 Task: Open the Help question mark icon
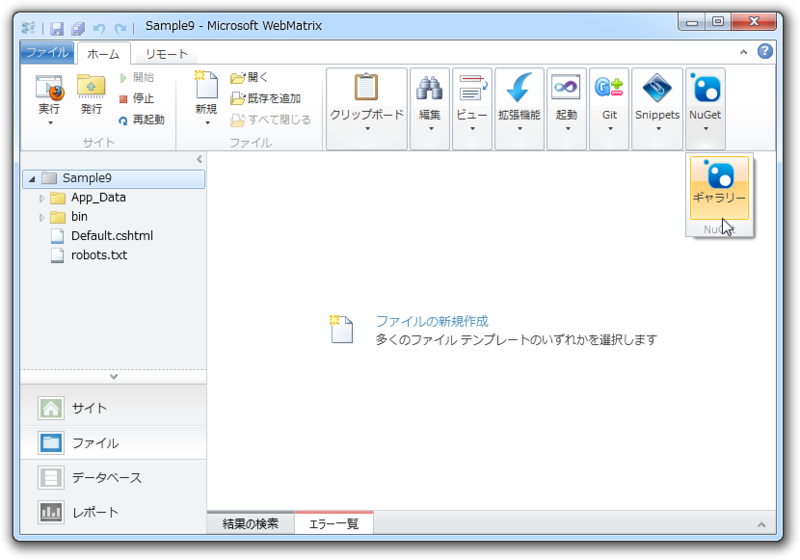click(x=764, y=51)
